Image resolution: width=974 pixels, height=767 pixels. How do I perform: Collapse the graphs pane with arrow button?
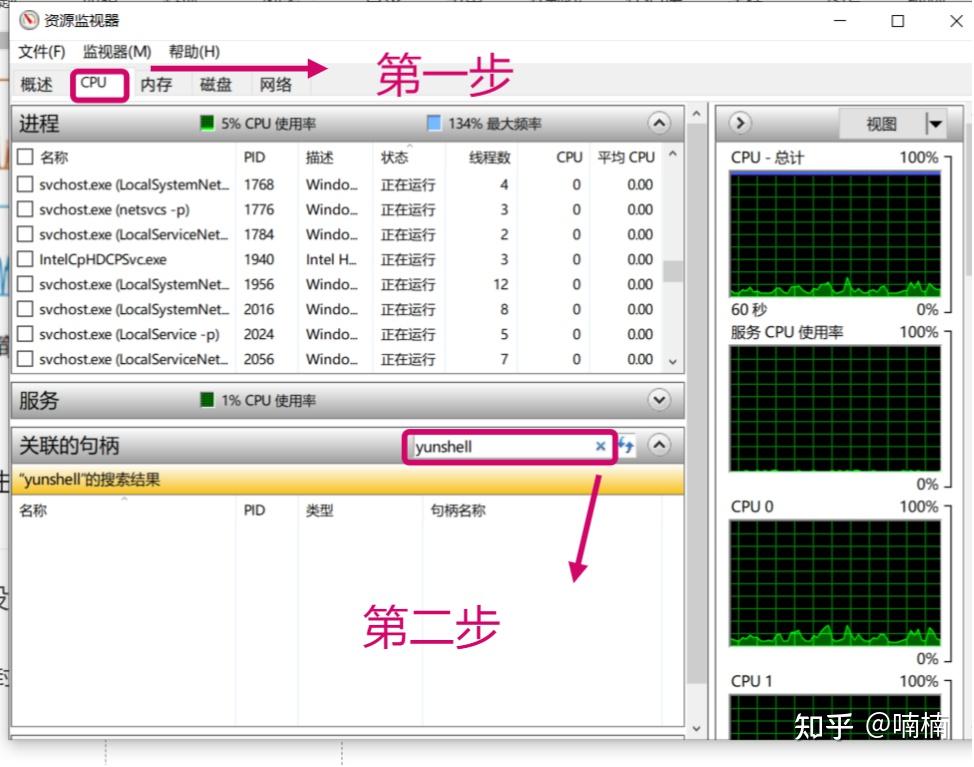[x=740, y=123]
